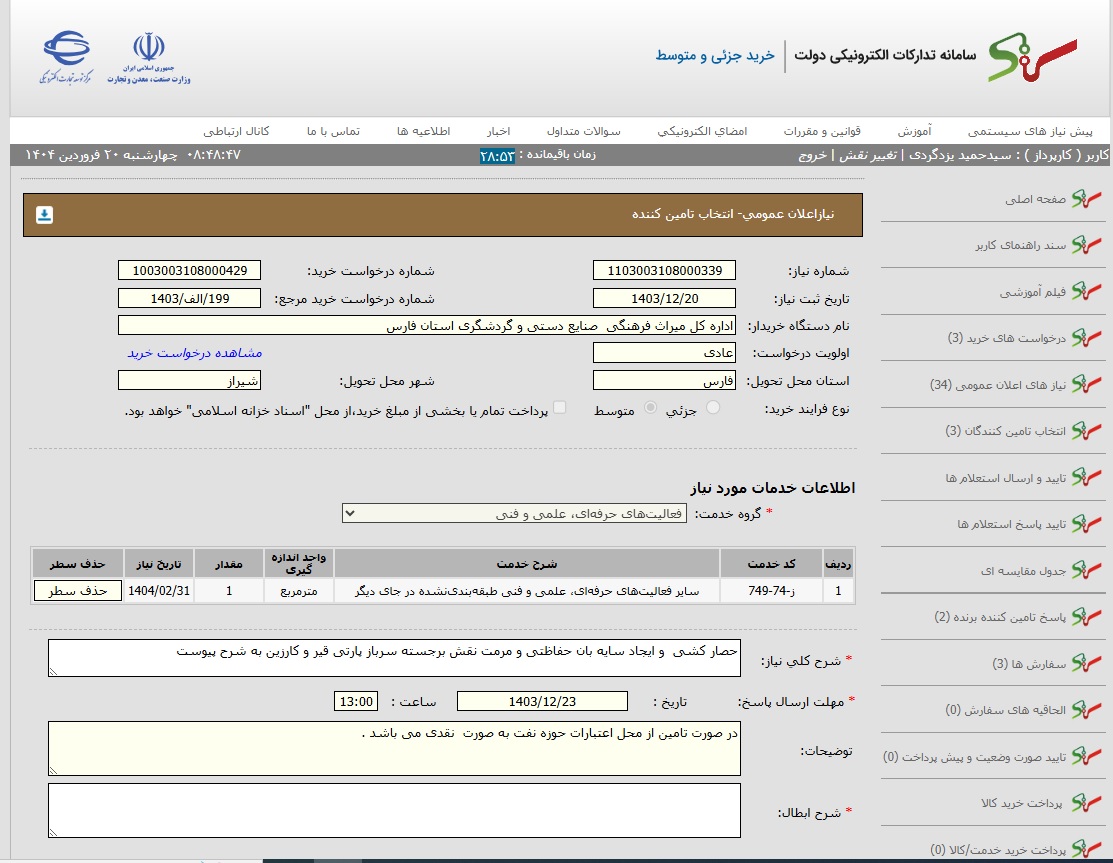This screenshot has width=1113, height=863.
Task: Open the اخبار menu item
Action: [x=498, y=131]
